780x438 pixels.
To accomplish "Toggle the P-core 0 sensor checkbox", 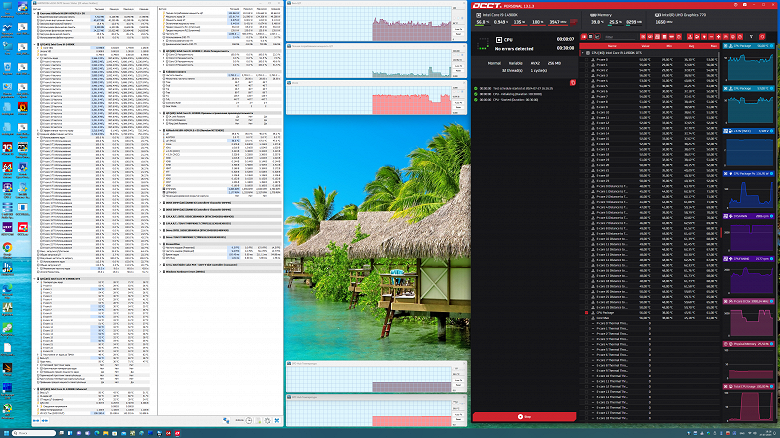I will click(x=586, y=61).
